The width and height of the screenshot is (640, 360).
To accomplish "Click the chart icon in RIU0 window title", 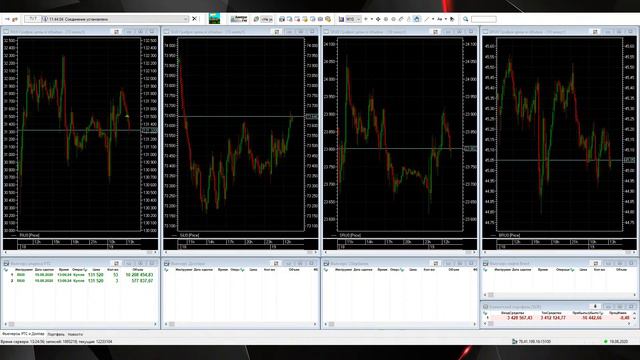I will click(6, 31).
